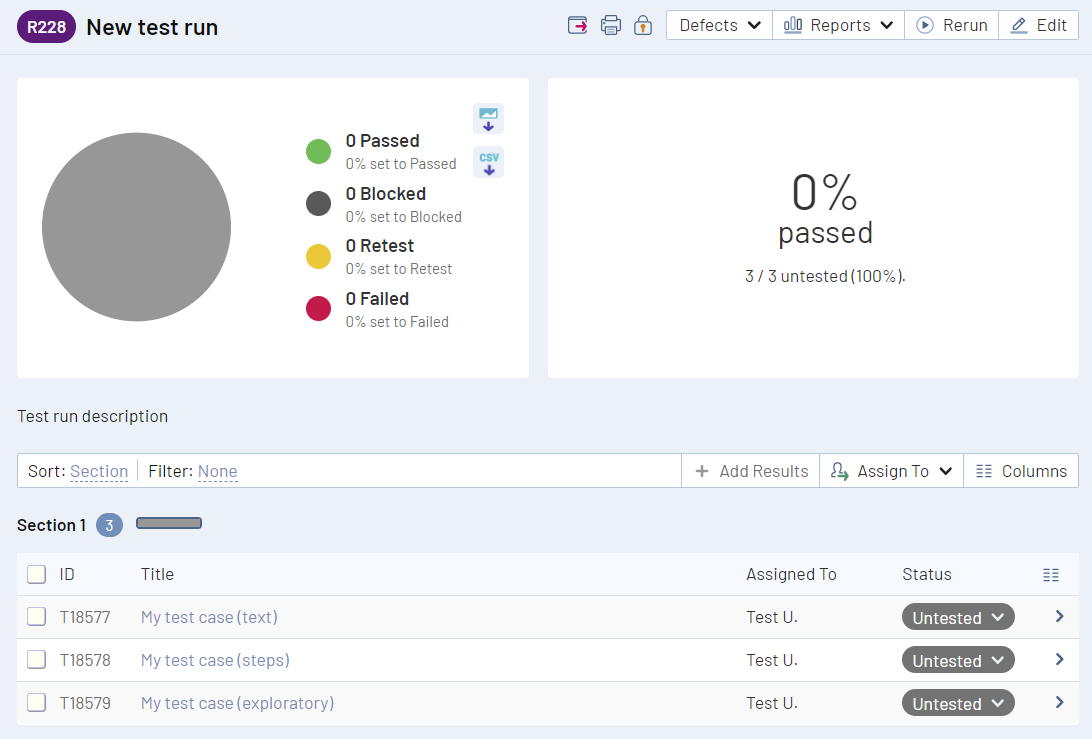The image size is (1092, 739).
Task: Click the column settings icon in table header
Action: tap(1050, 574)
